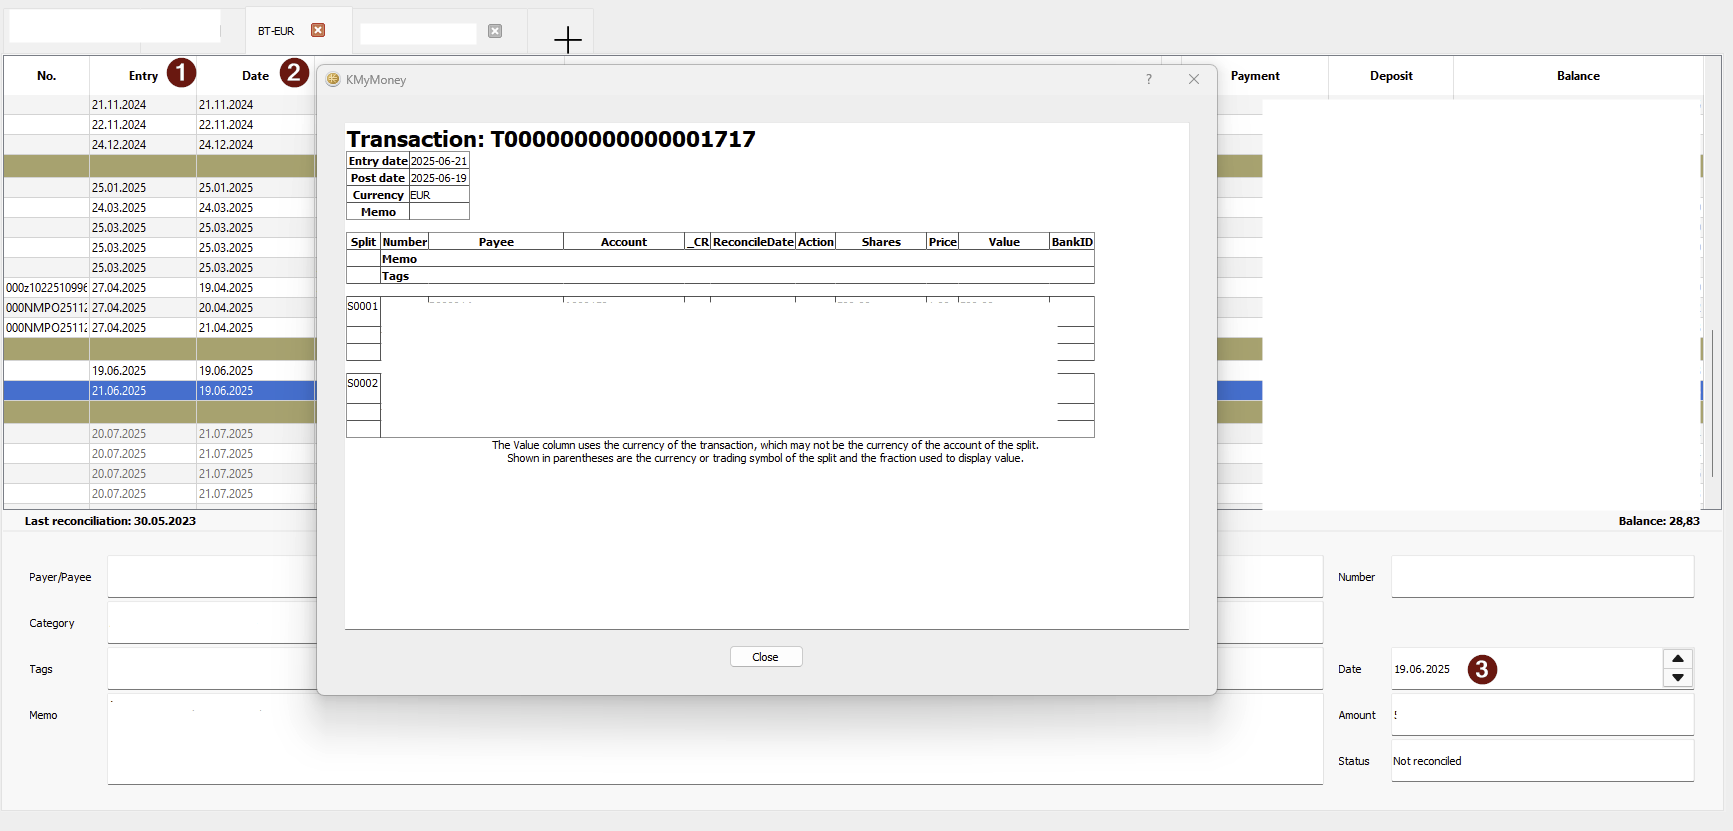Click the Balance column header
This screenshot has width=1733, height=831.
coord(1577,76)
